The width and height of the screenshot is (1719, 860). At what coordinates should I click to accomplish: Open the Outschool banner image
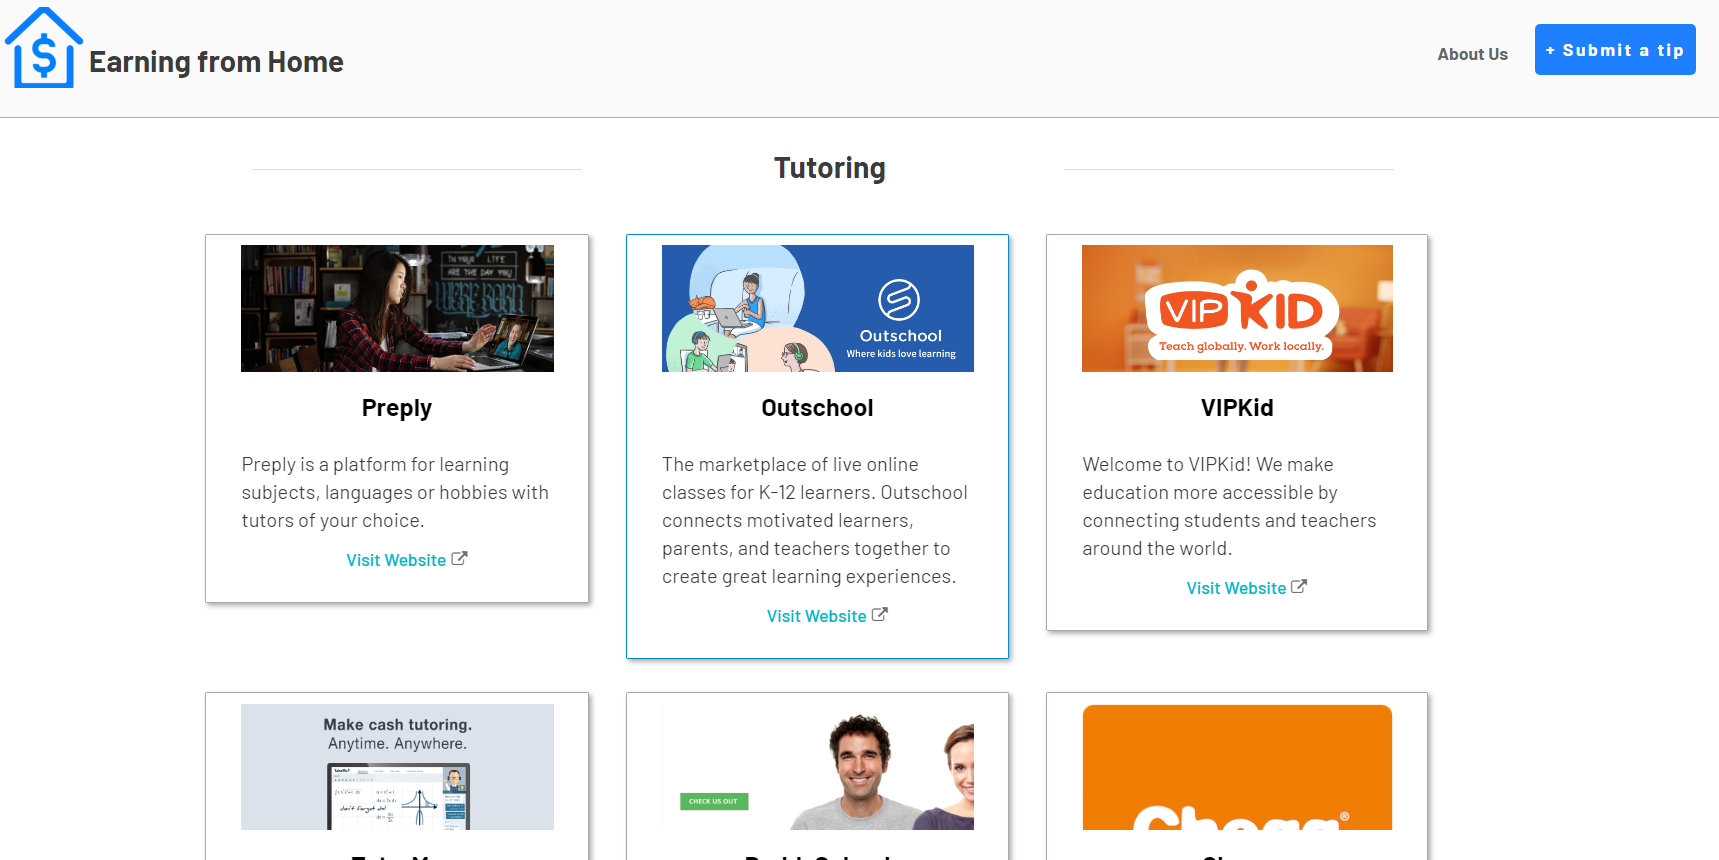[818, 308]
